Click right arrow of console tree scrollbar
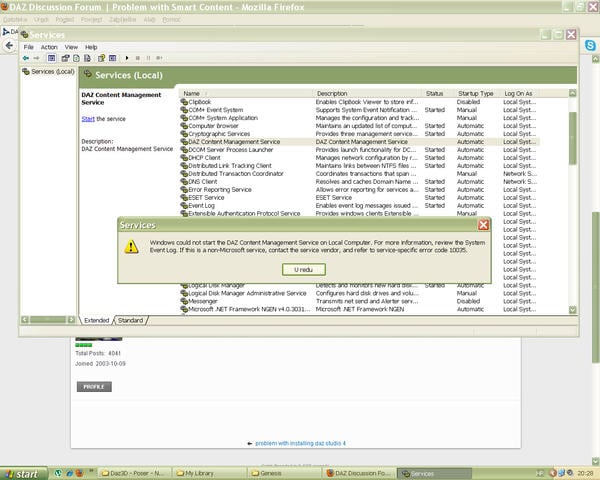This screenshot has width=600, height=480. coord(72,320)
